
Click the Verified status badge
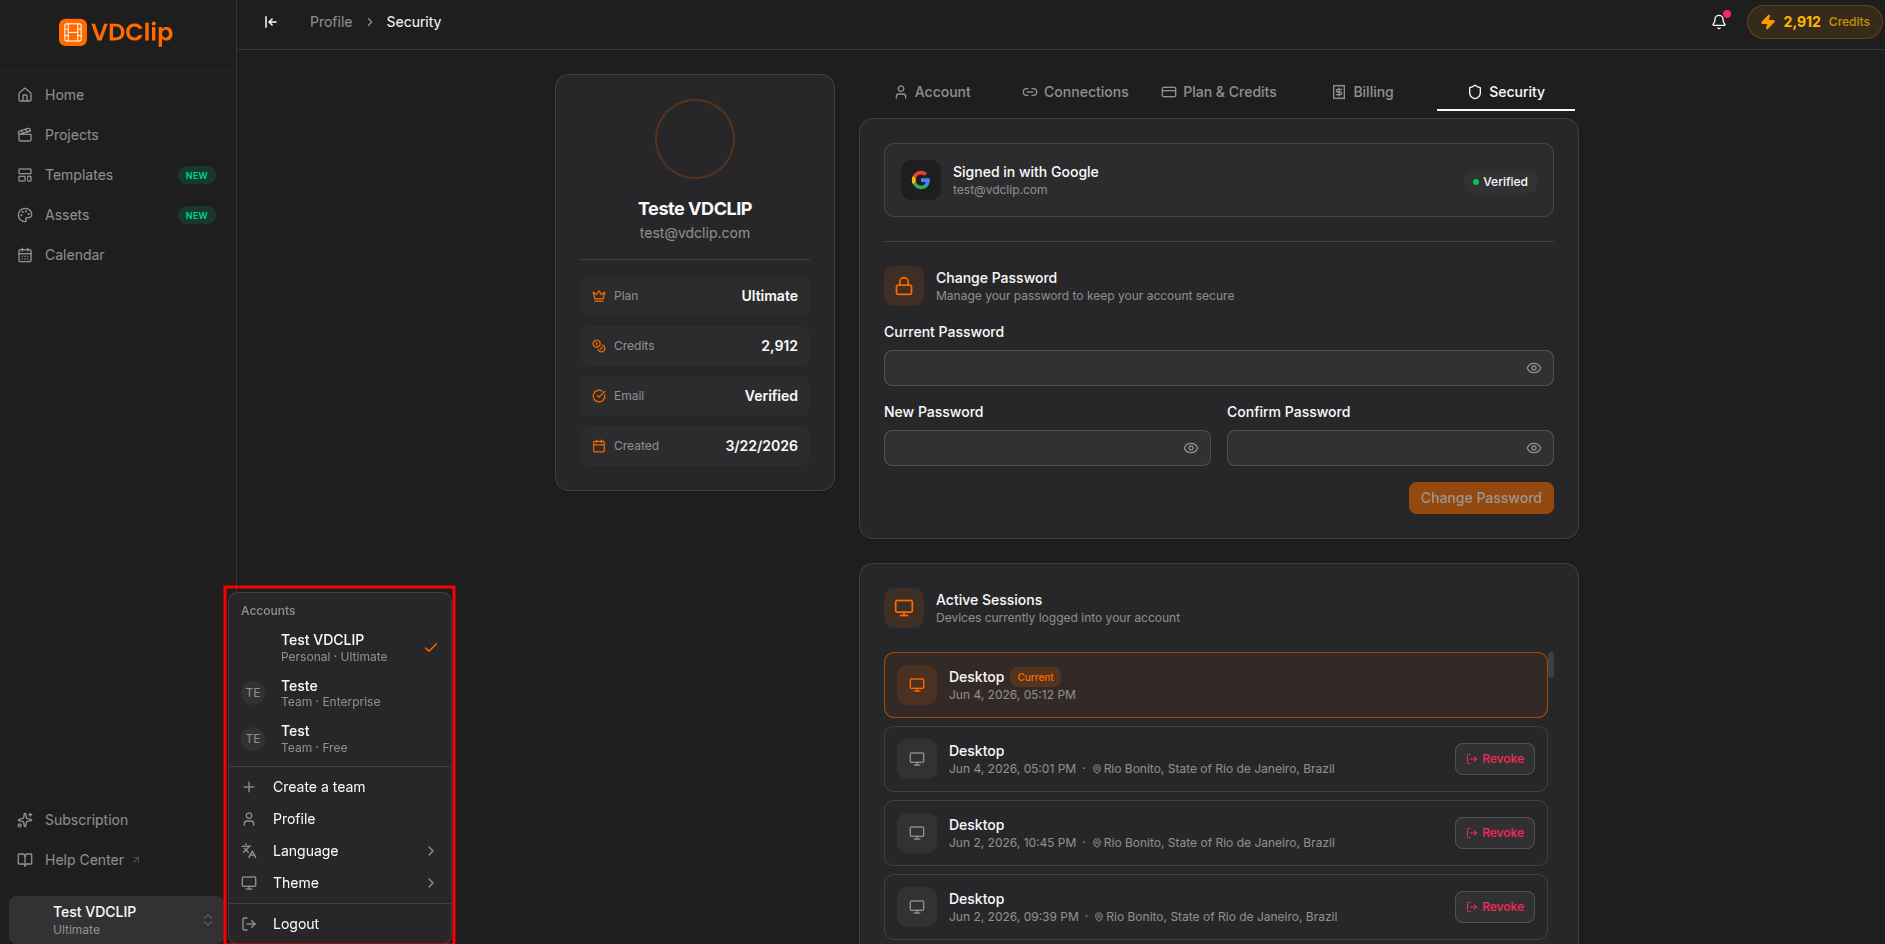coord(1500,182)
